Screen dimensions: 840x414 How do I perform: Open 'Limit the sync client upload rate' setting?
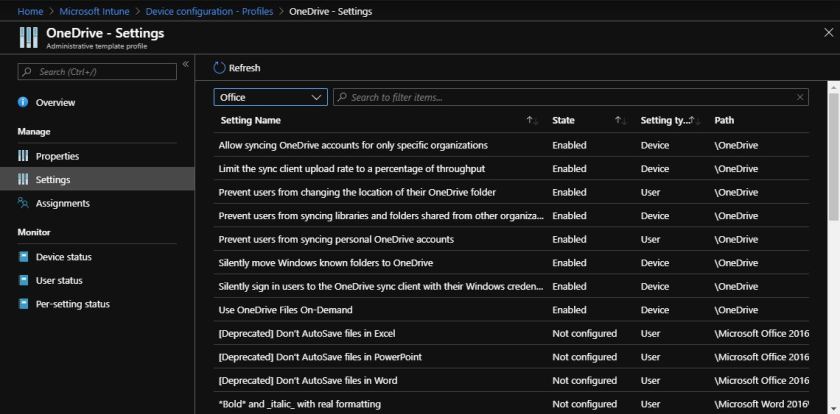pyautogui.click(x=351, y=169)
